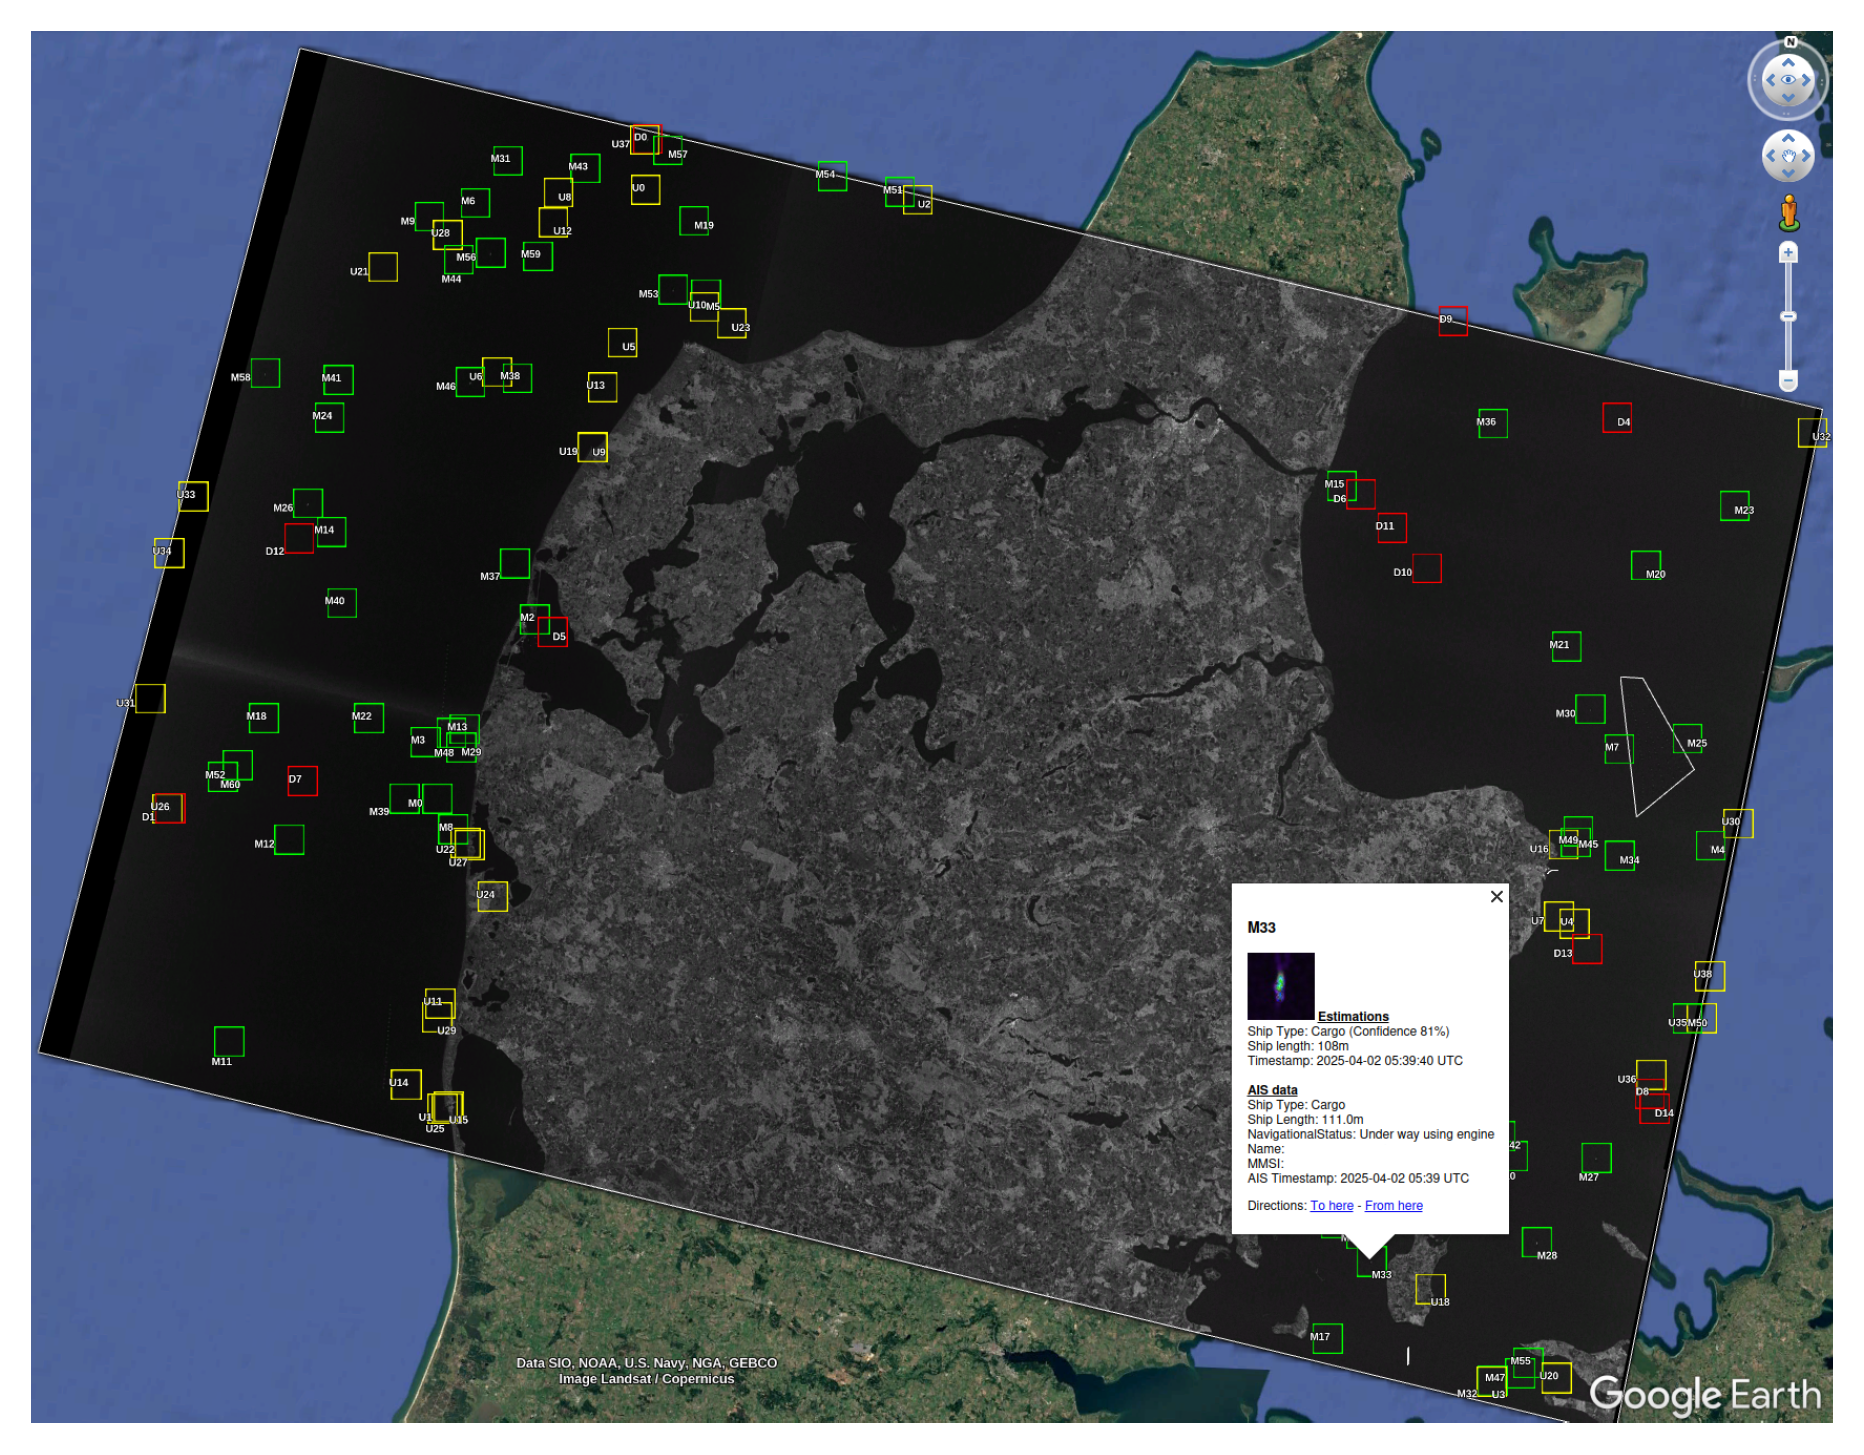Pan map right with Move joystick arrow
1864x1455 pixels.
coord(1807,156)
